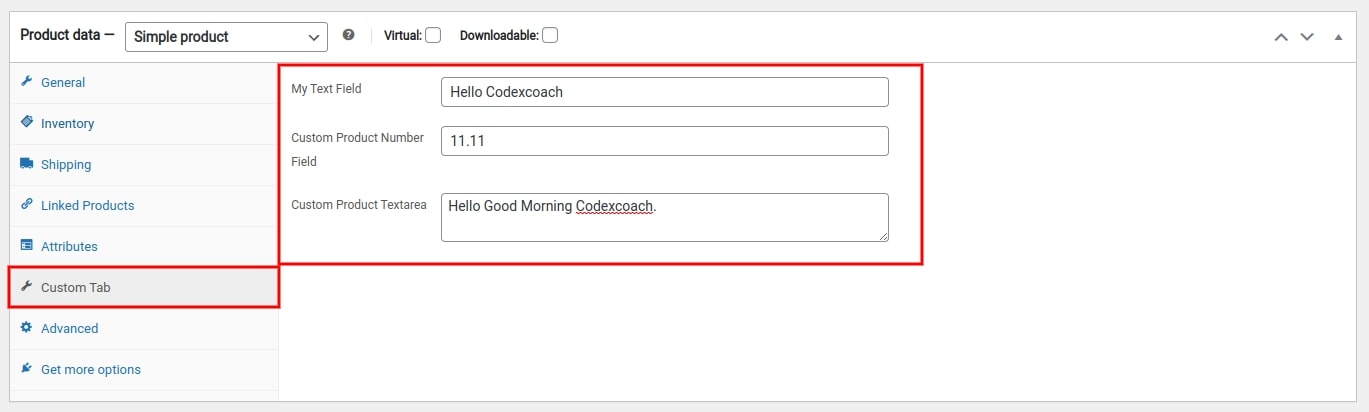This screenshot has height=412, width=1369.
Task: Collapse the Product data panel
Action: pos(1338,37)
